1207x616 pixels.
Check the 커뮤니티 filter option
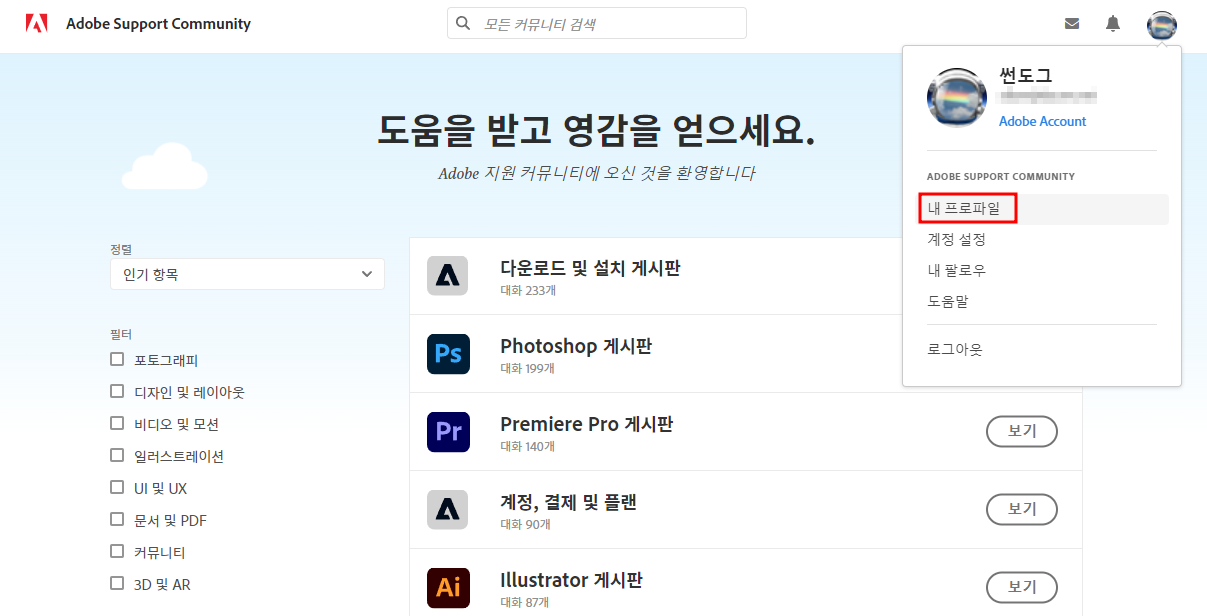tap(117, 551)
